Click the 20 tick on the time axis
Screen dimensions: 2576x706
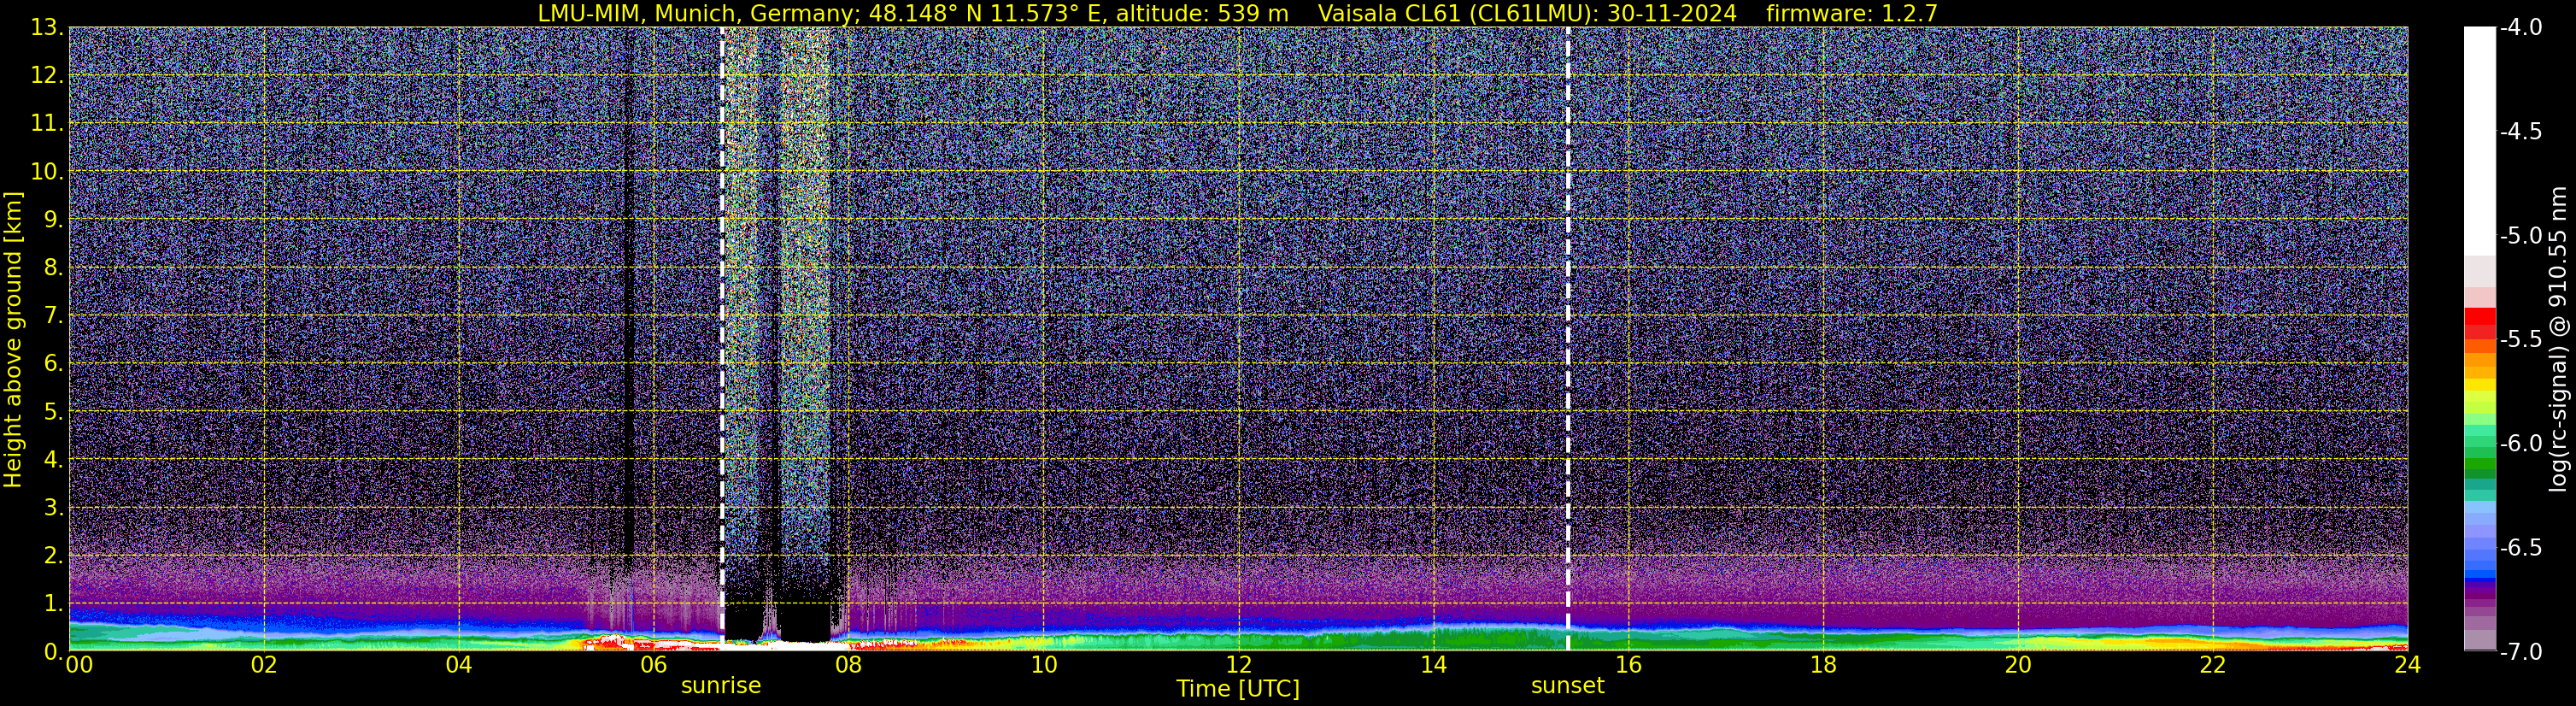(x=2018, y=666)
